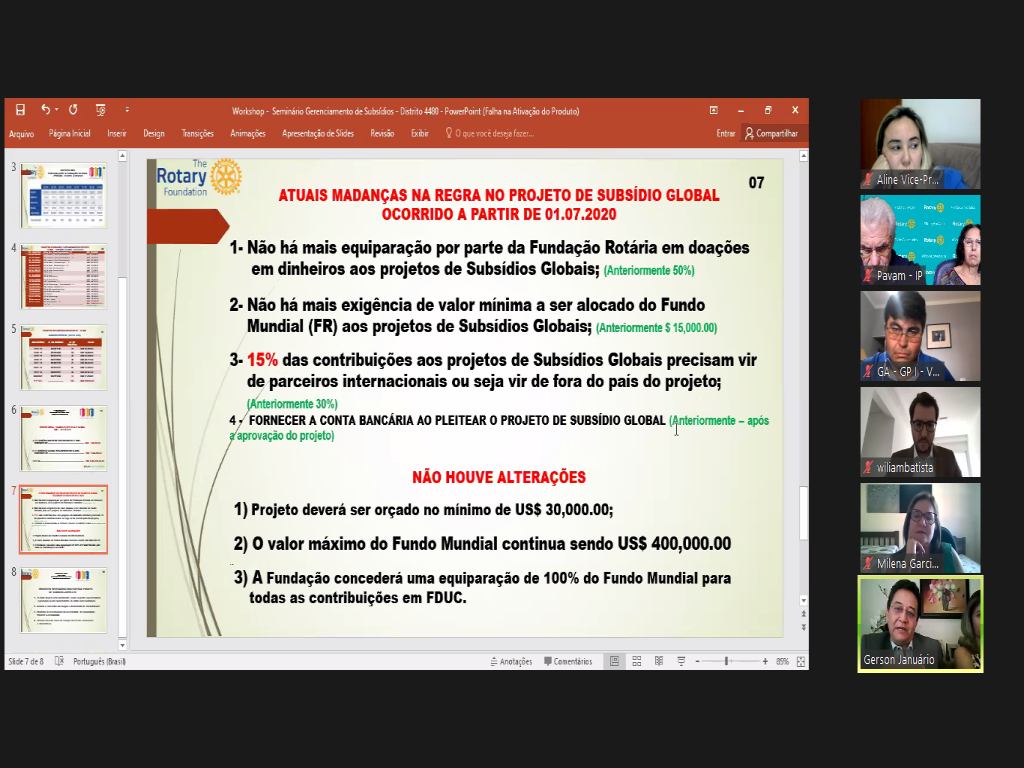Toggle Comentários pane in status bar
The height and width of the screenshot is (768, 1024).
click(x=568, y=661)
